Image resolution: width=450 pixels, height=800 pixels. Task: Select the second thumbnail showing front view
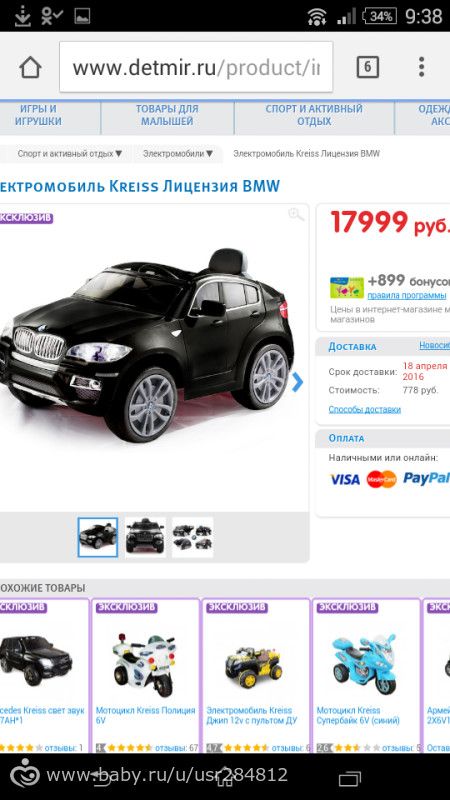pos(145,537)
